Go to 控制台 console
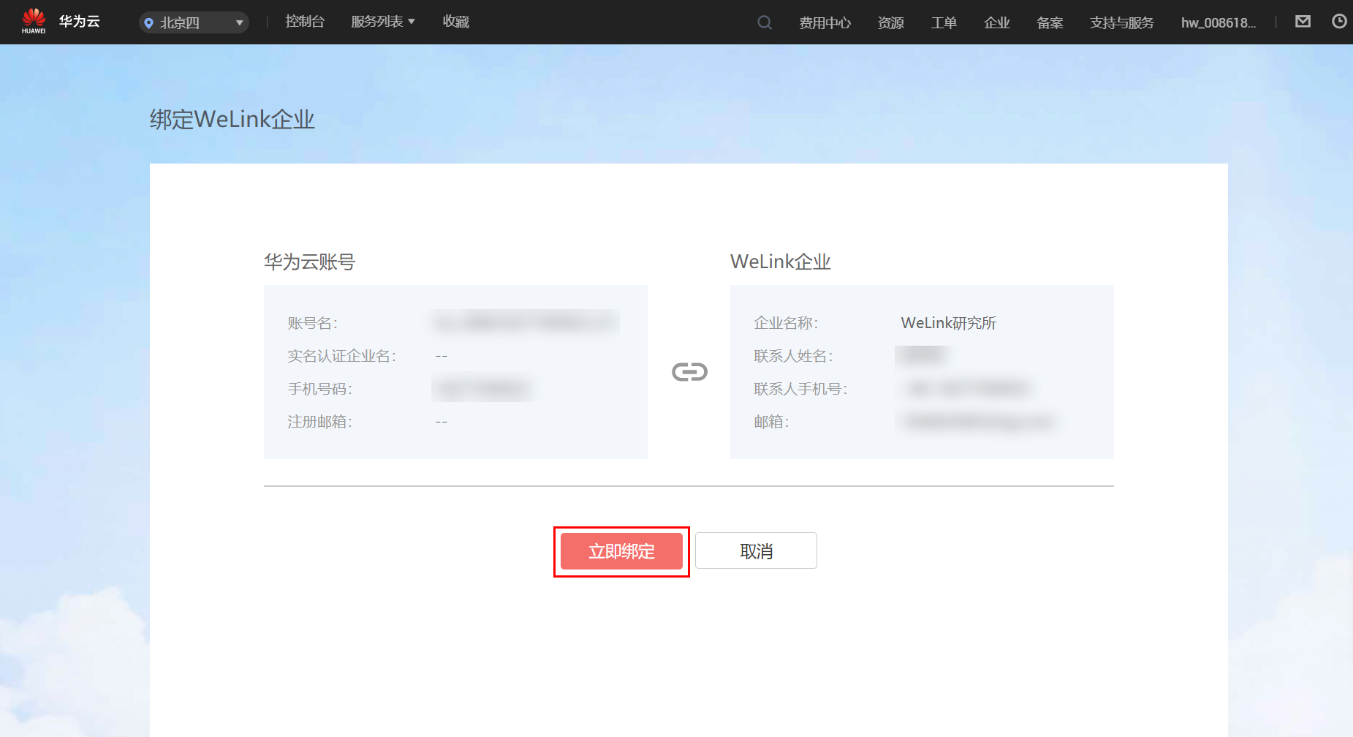This screenshot has height=737, width=1353. coord(305,21)
